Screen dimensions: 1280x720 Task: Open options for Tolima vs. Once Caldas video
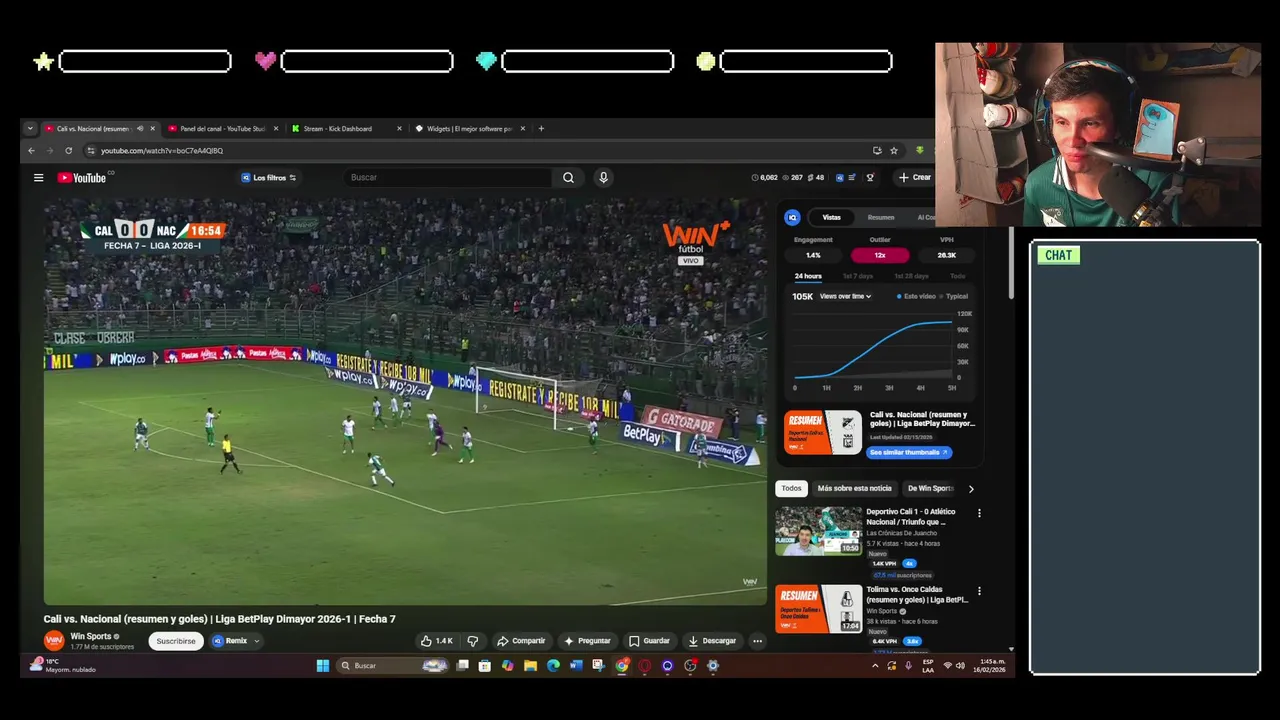pos(979,591)
